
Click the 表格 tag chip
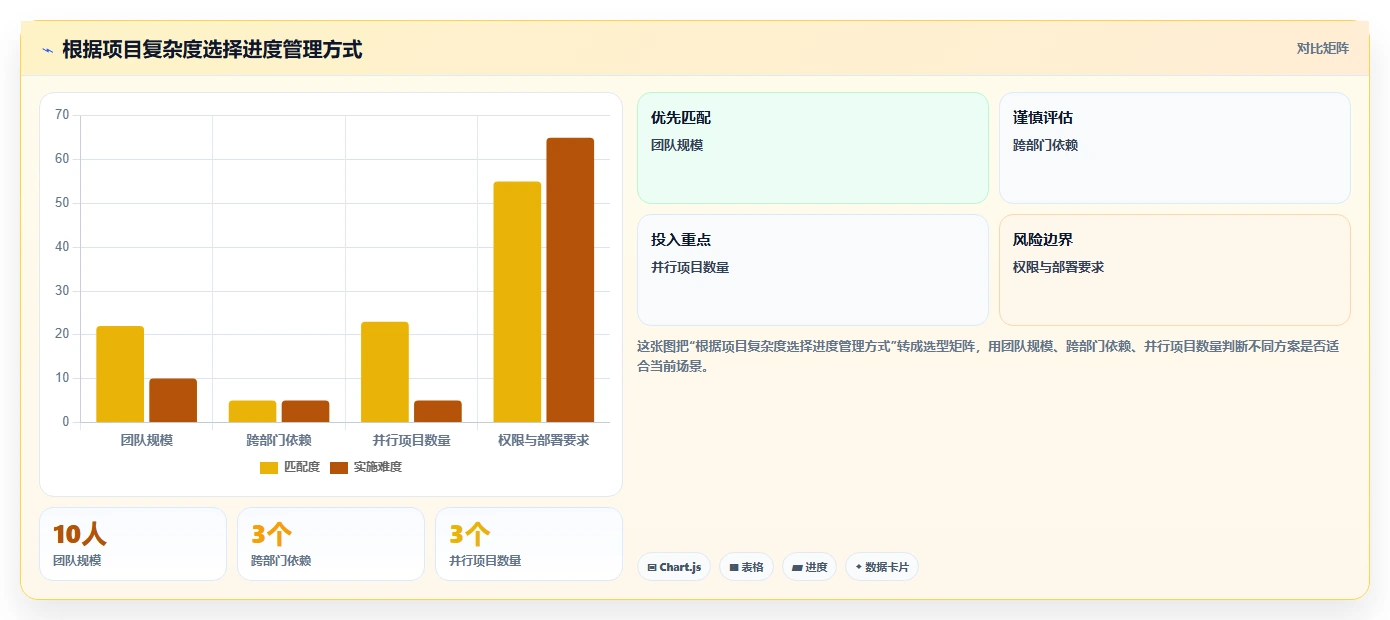point(747,567)
